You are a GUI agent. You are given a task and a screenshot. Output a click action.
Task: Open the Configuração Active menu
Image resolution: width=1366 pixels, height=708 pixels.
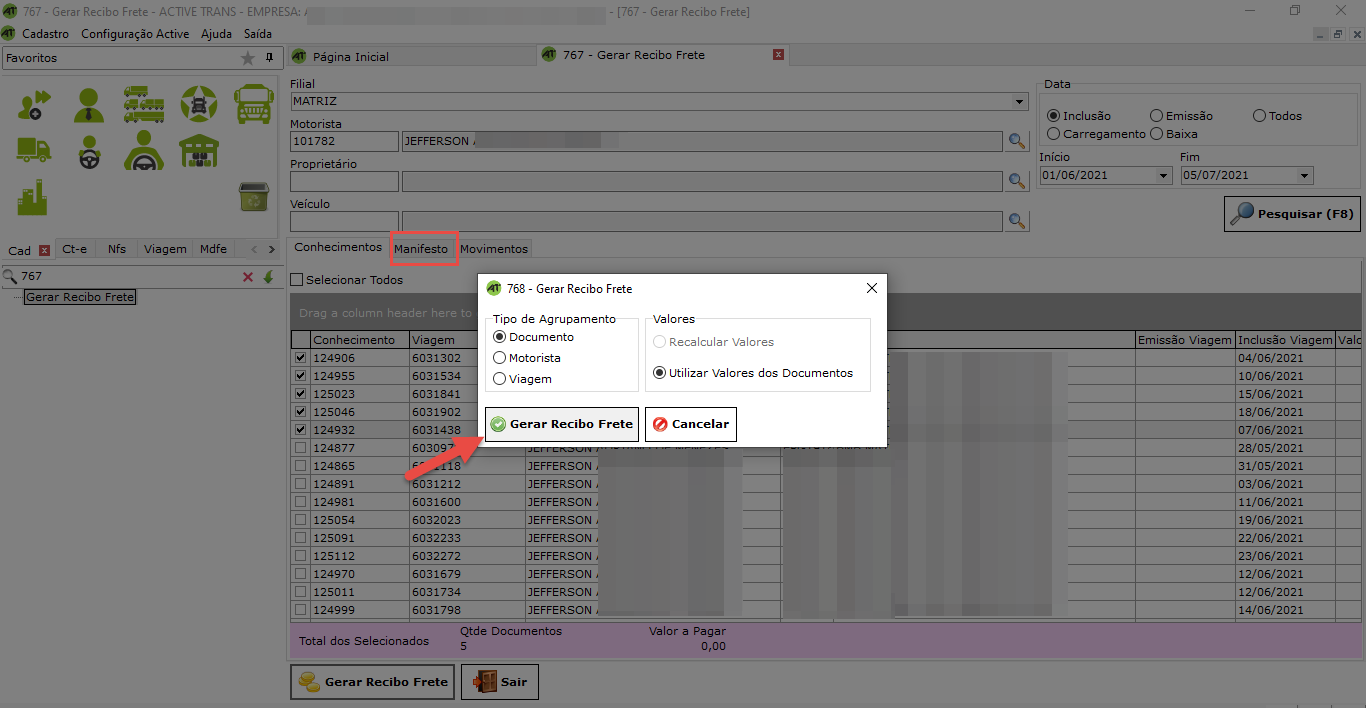[135, 34]
